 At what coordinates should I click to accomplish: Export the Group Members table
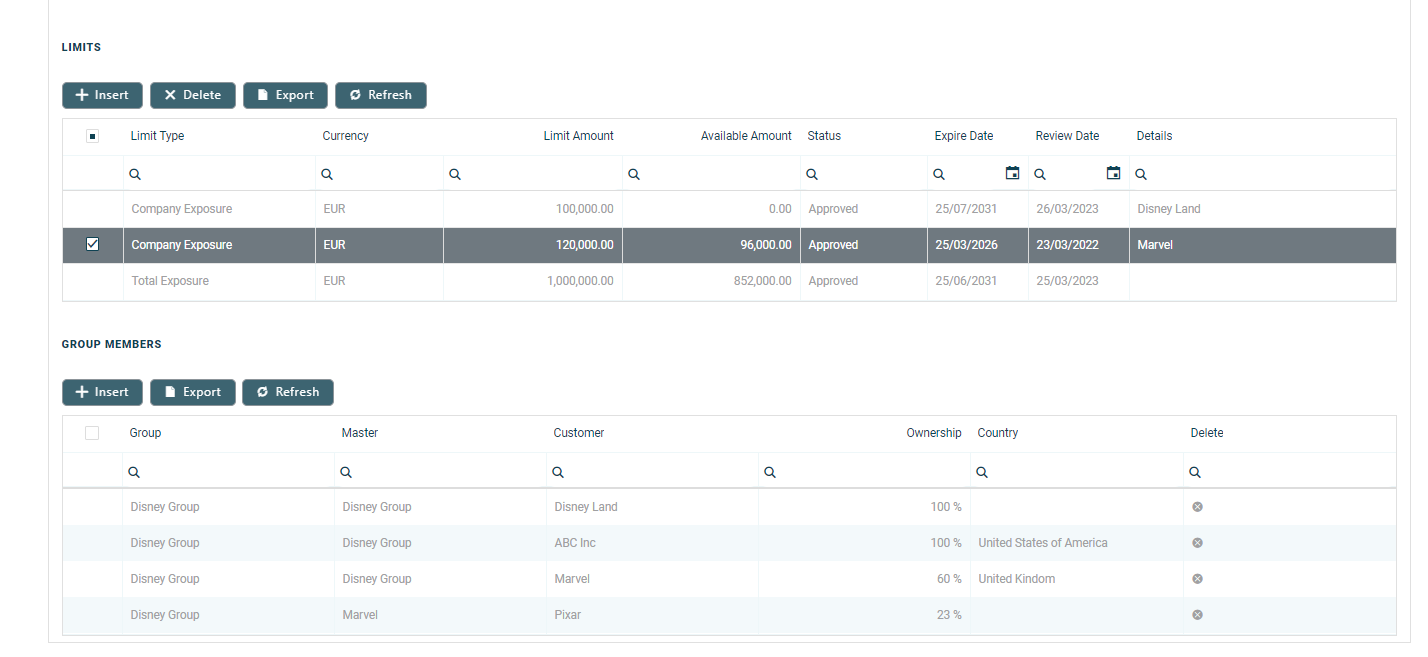click(193, 392)
